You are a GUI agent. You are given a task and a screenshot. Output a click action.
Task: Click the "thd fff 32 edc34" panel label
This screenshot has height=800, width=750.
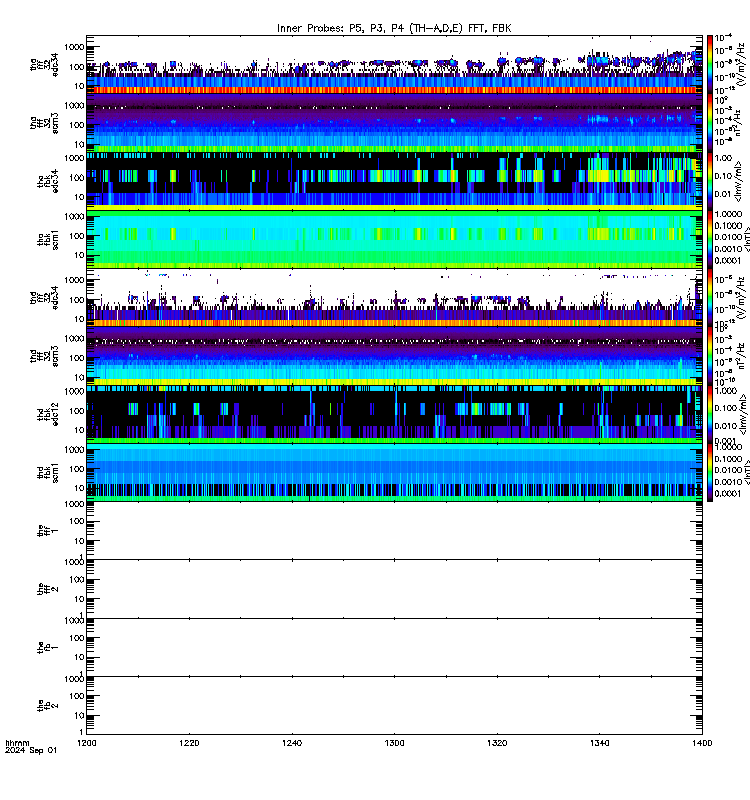(x=44, y=297)
